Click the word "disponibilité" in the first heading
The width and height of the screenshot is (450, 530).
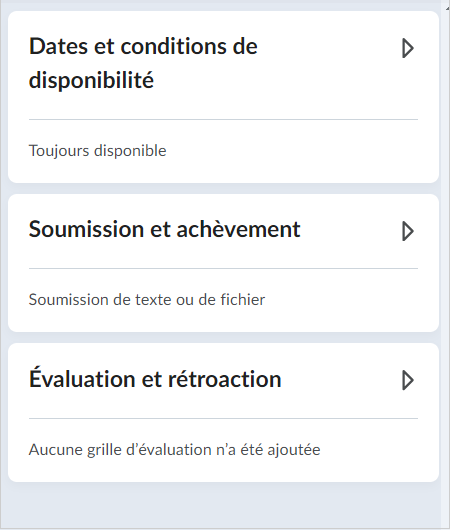tap(91, 80)
